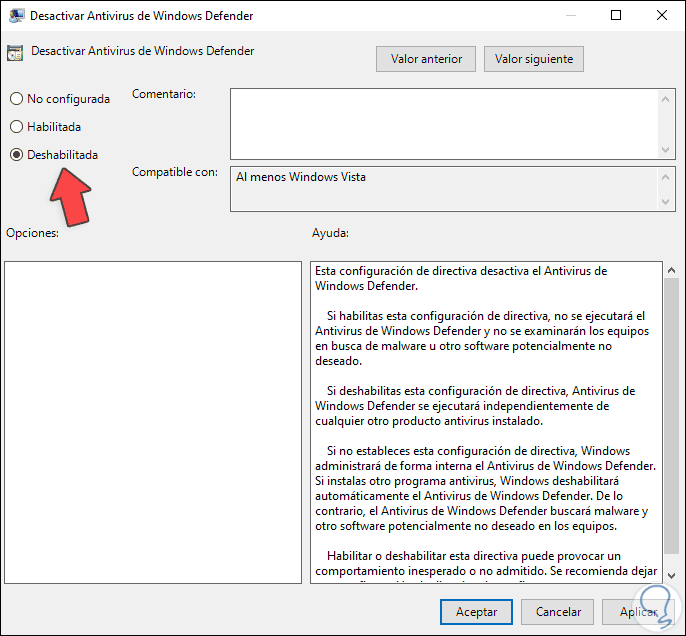Click the Comentario box scroll down arrow
This screenshot has width=686, height=636.
tap(665, 150)
